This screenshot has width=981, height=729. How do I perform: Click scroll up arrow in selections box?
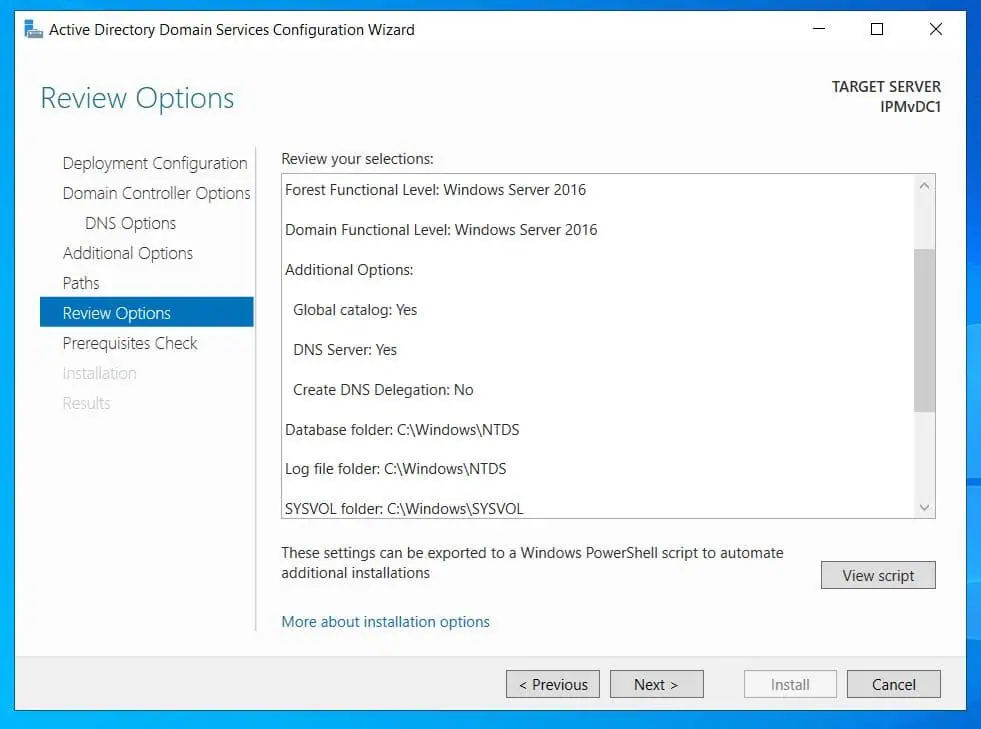click(x=924, y=186)
